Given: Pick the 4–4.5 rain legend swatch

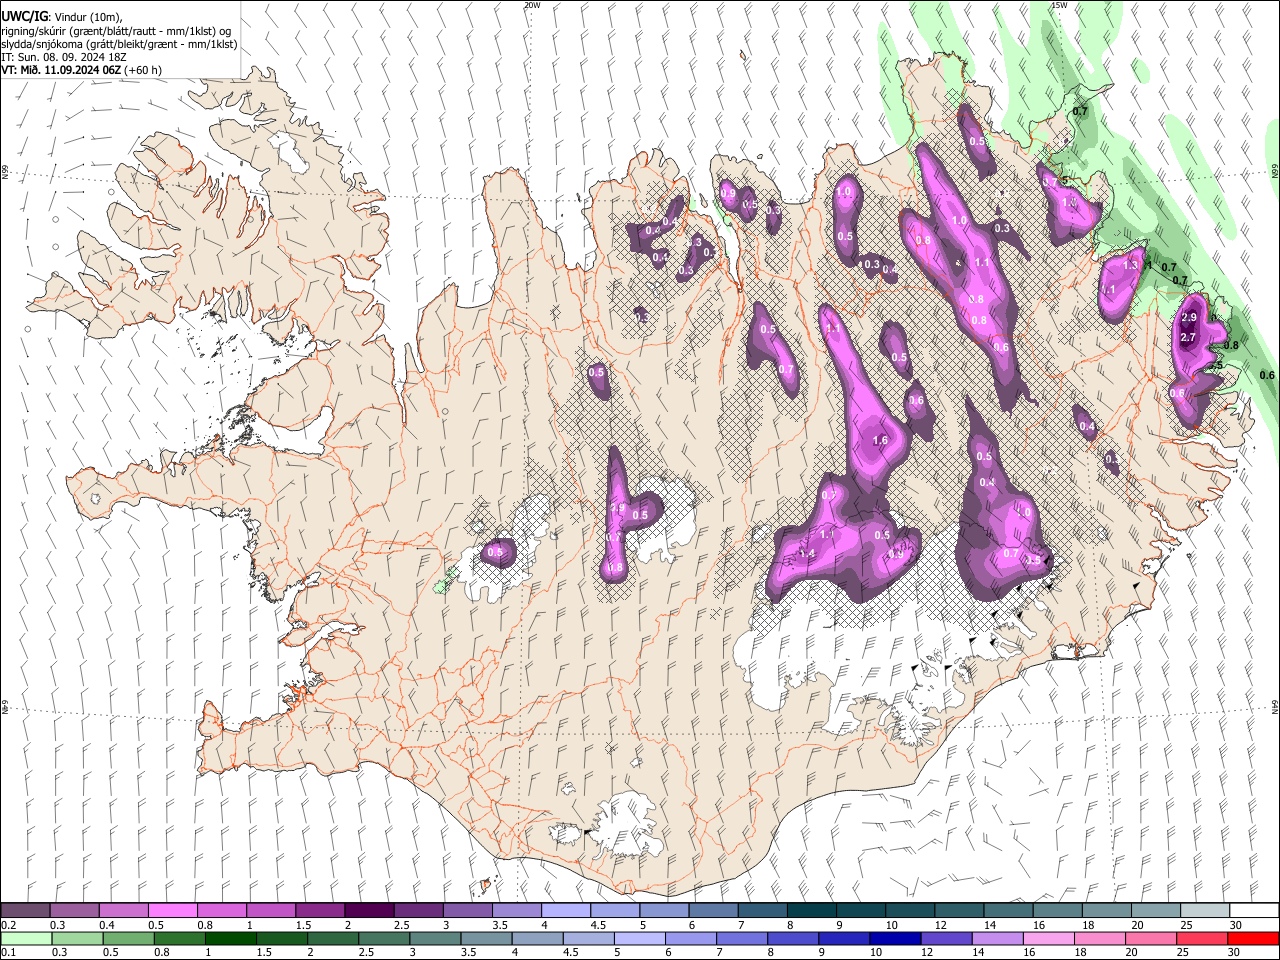Looking at the screenshot, I should click(x=537, y=939).
